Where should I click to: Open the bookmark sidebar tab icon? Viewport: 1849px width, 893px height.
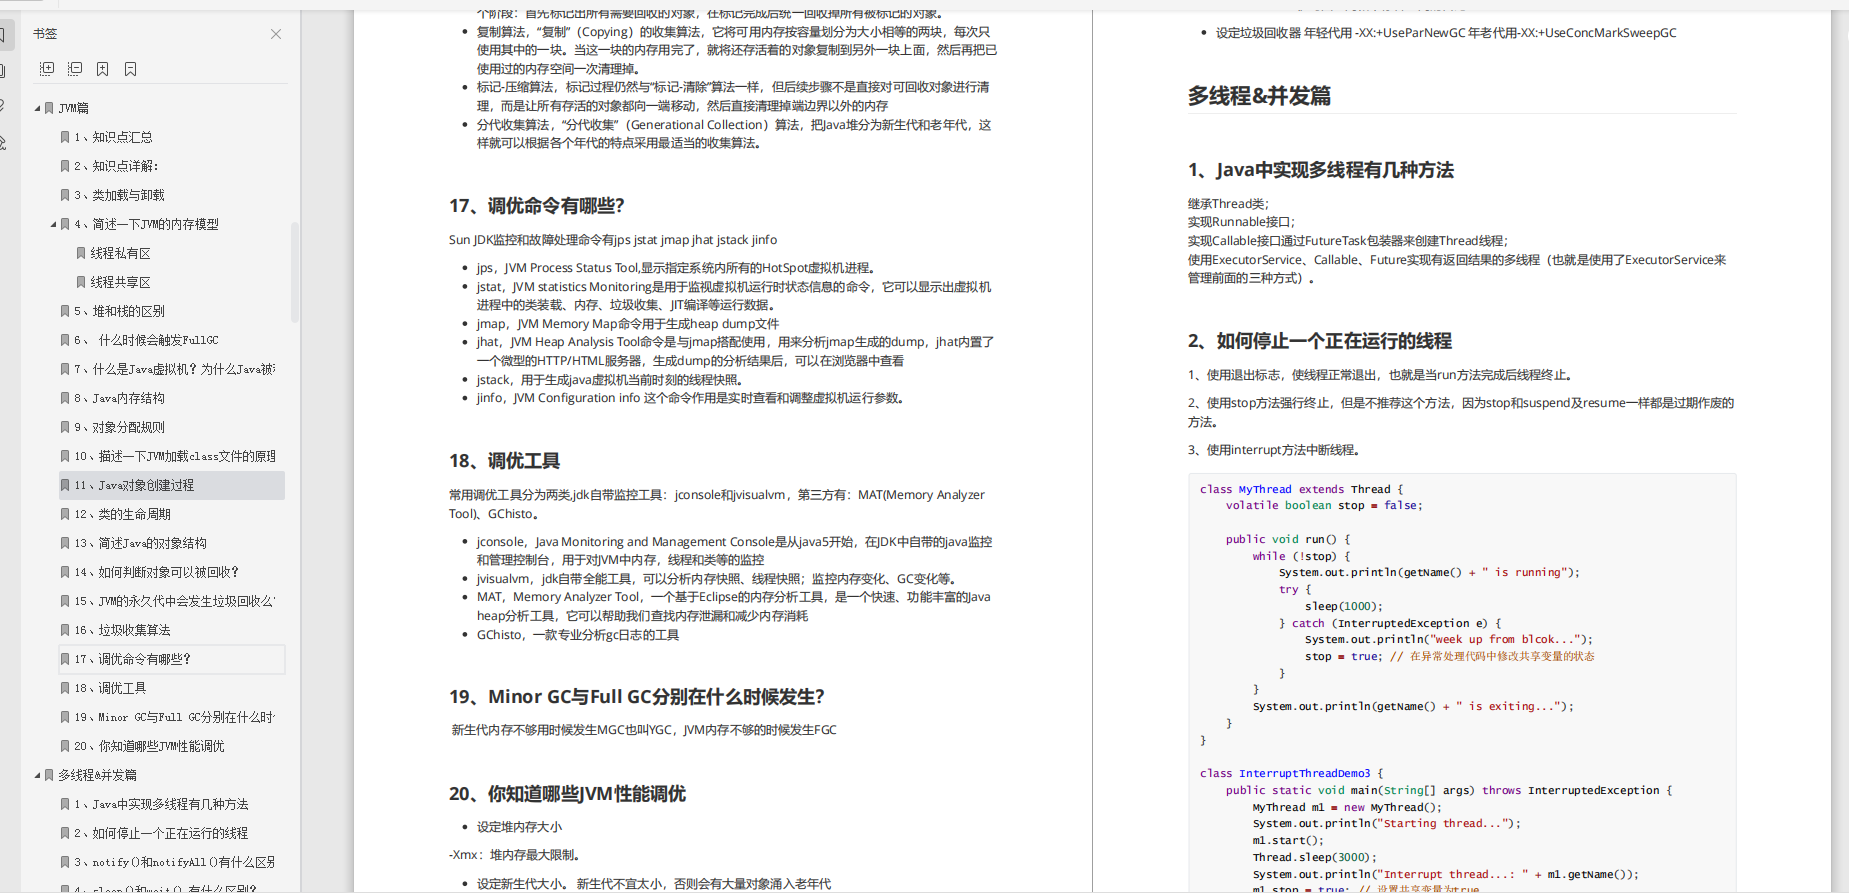click(3, 36)
